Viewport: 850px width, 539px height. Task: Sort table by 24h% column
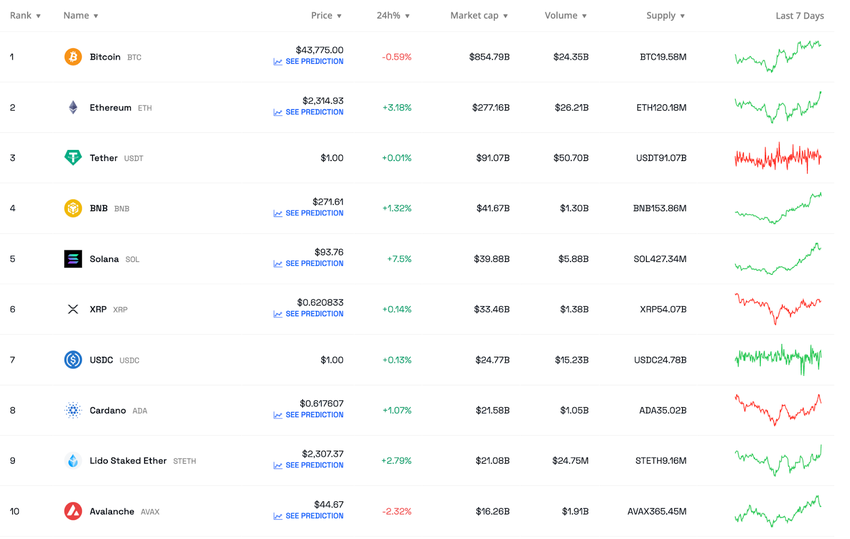tap(393, 15)
